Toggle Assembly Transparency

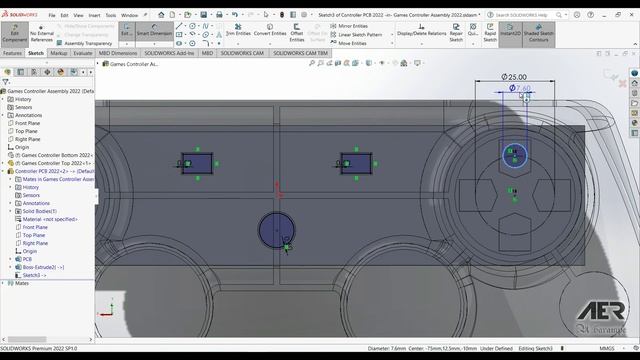[84, 43]
